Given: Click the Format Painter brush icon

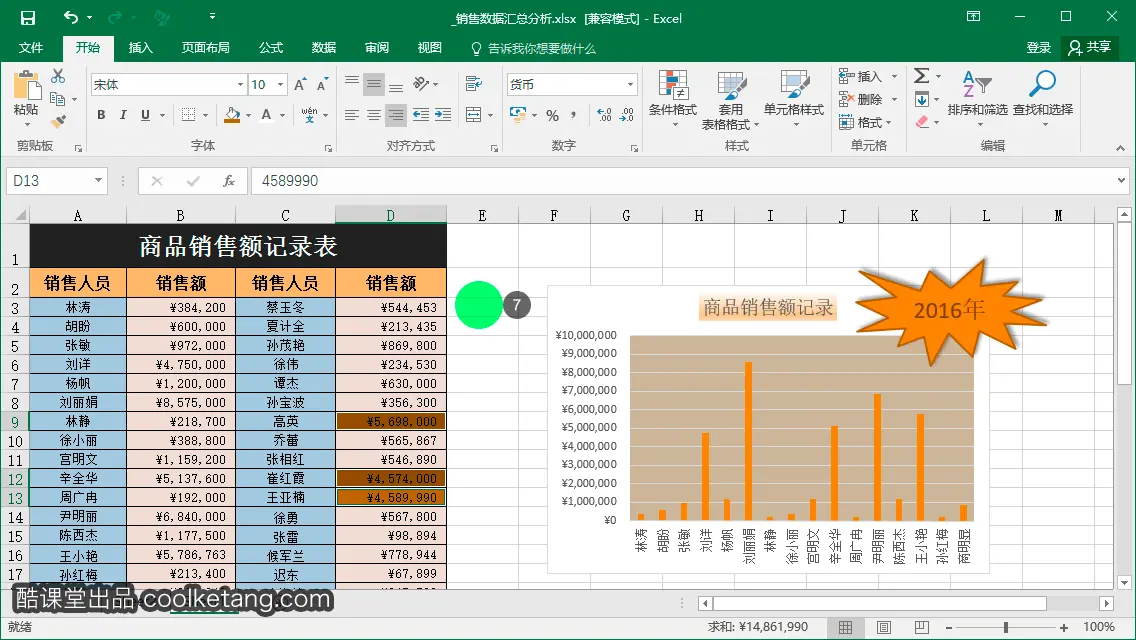Looking at the screenshot, I should pos(58,122).
